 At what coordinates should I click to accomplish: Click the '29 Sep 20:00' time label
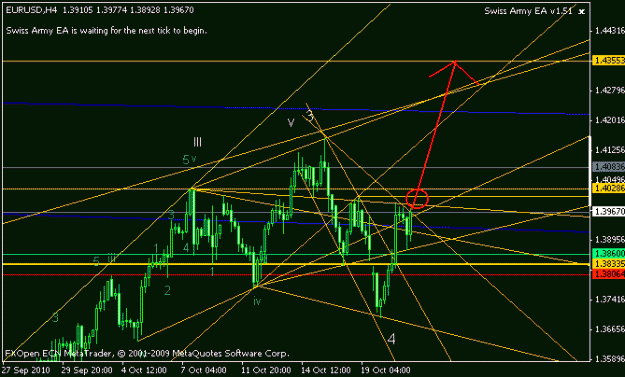pyautogui.click(x=87, y=370)
